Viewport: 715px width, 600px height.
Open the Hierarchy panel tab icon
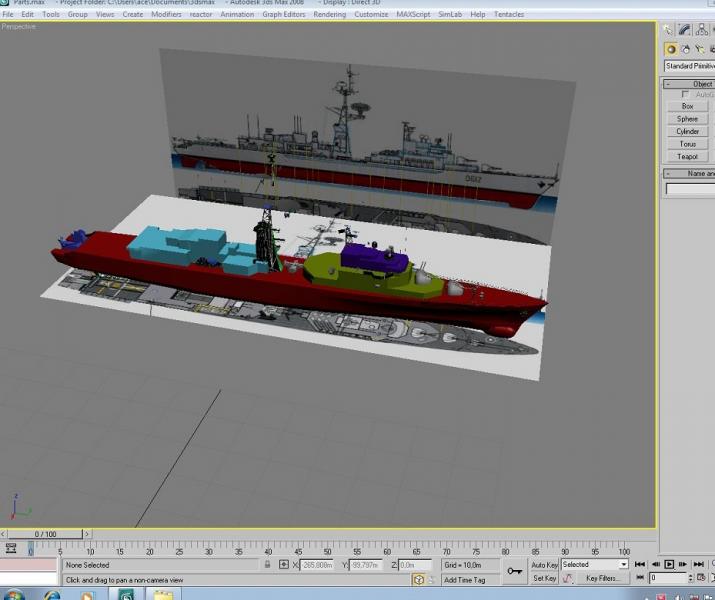702,30
